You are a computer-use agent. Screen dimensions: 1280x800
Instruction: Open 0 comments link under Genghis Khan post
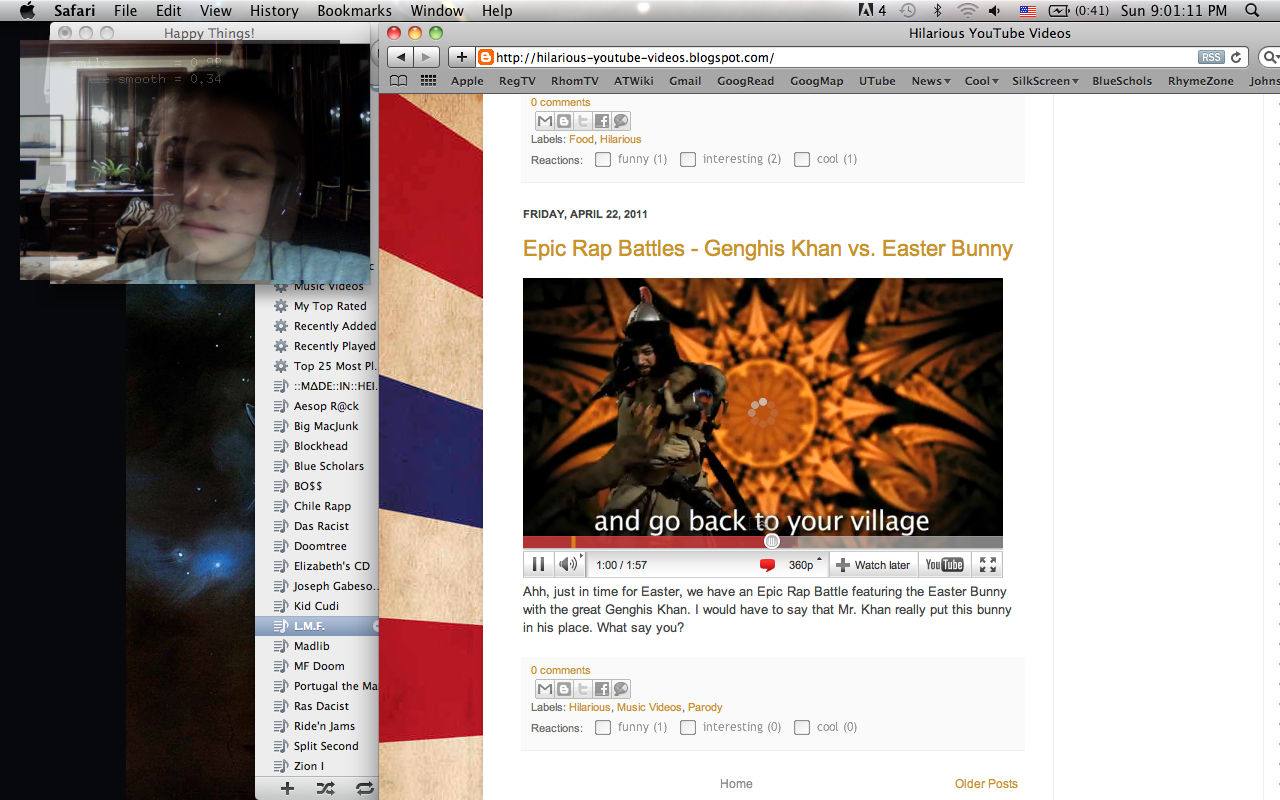[560, 670]
